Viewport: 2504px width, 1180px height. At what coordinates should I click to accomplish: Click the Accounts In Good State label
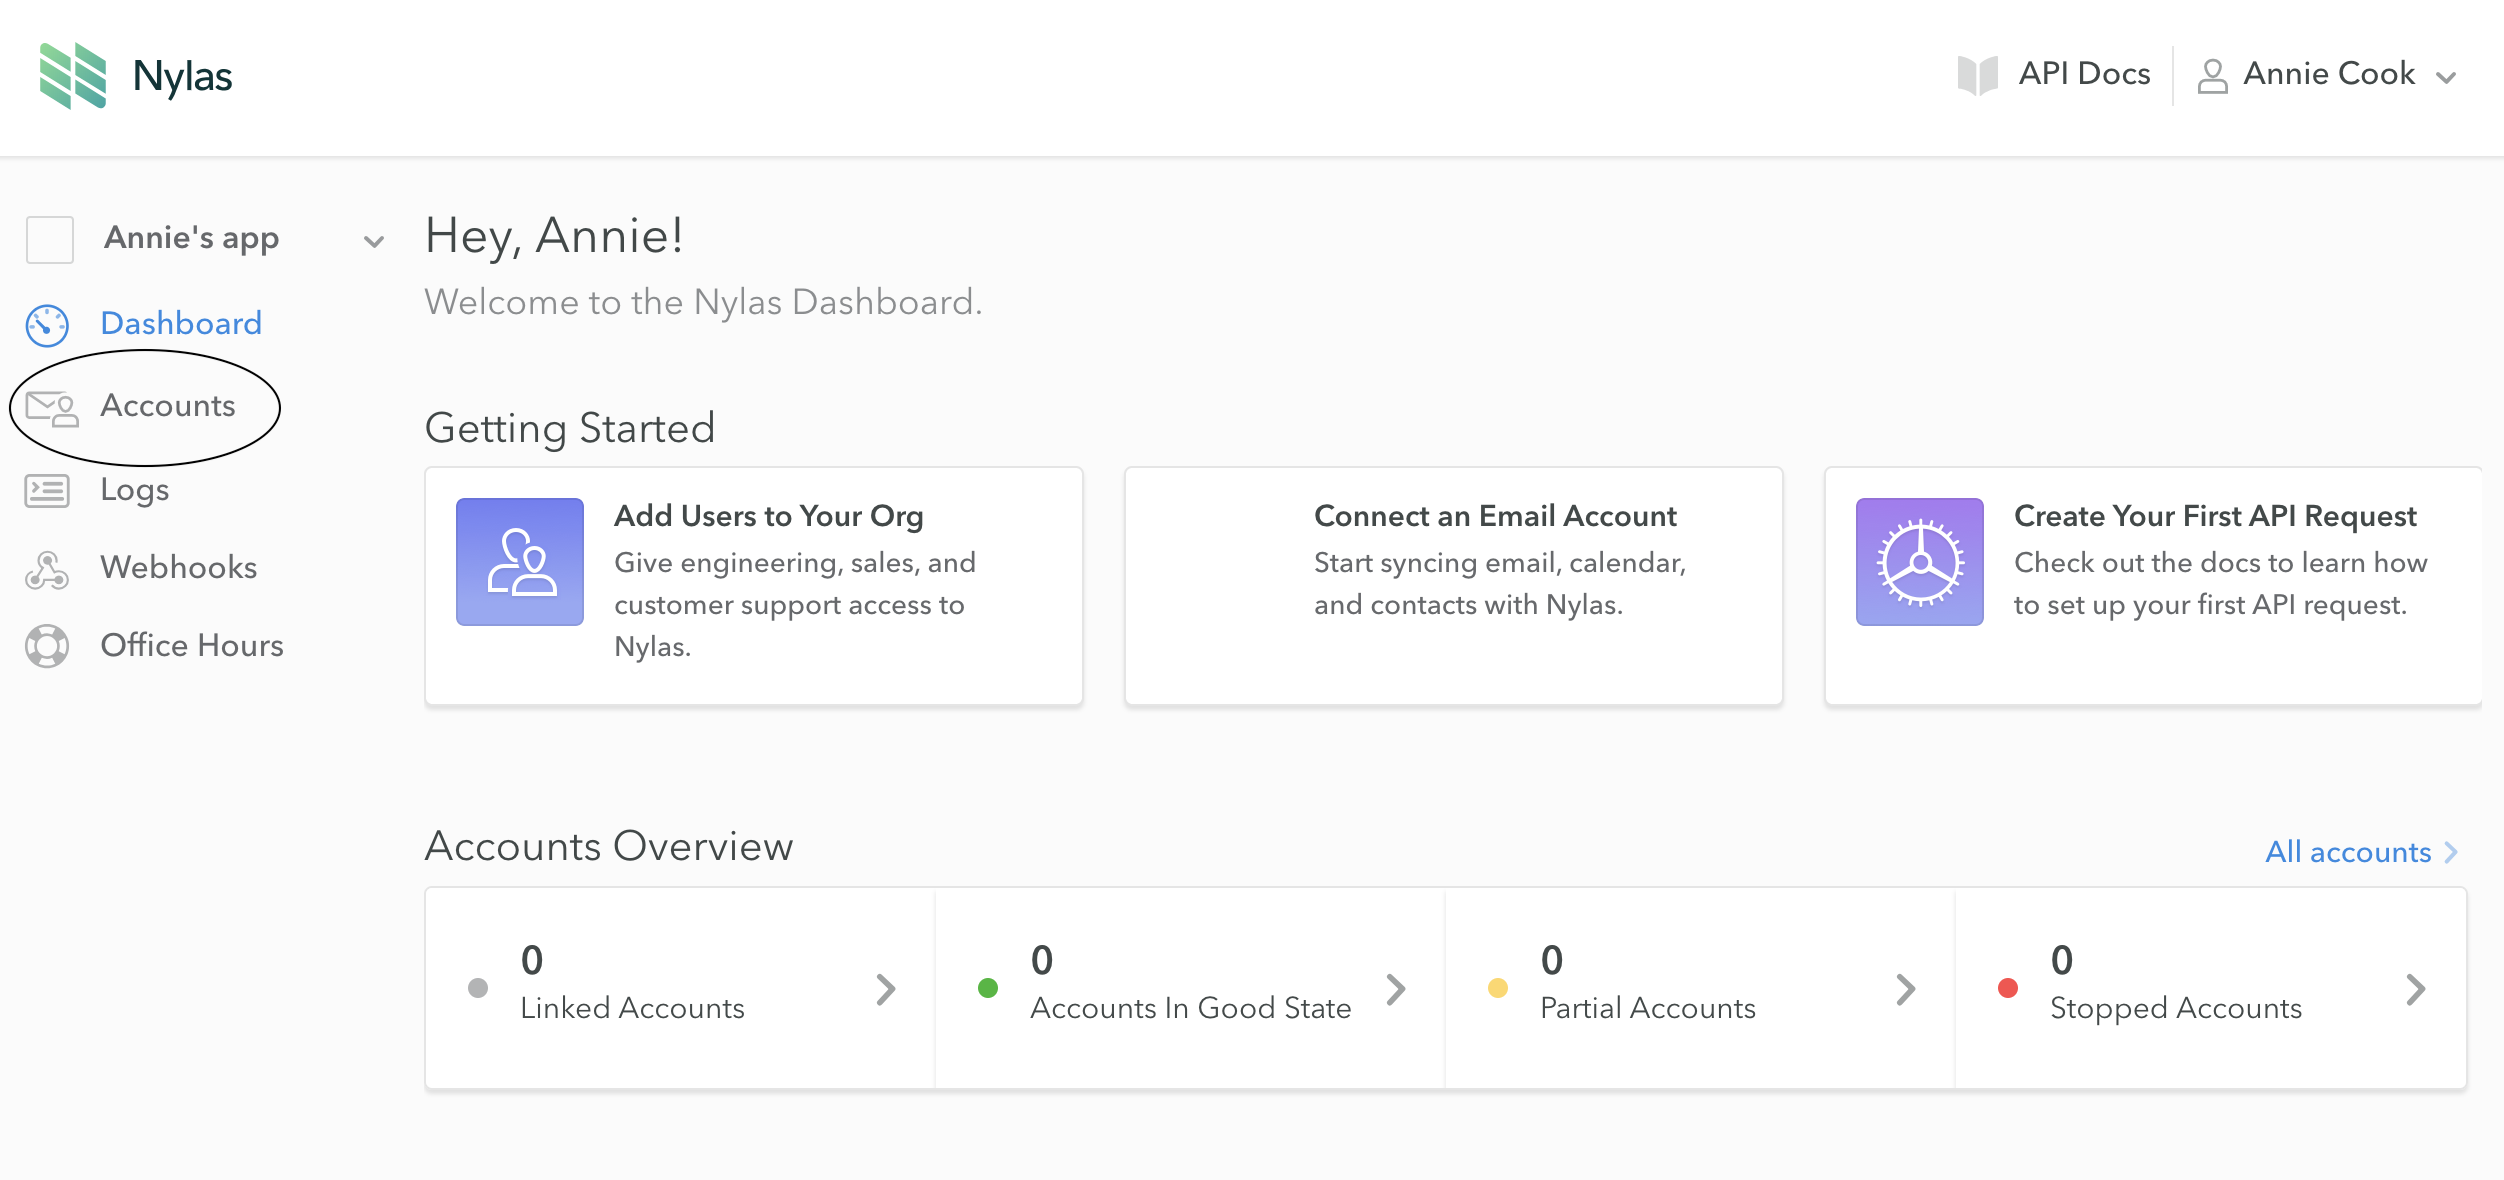1190,1008
